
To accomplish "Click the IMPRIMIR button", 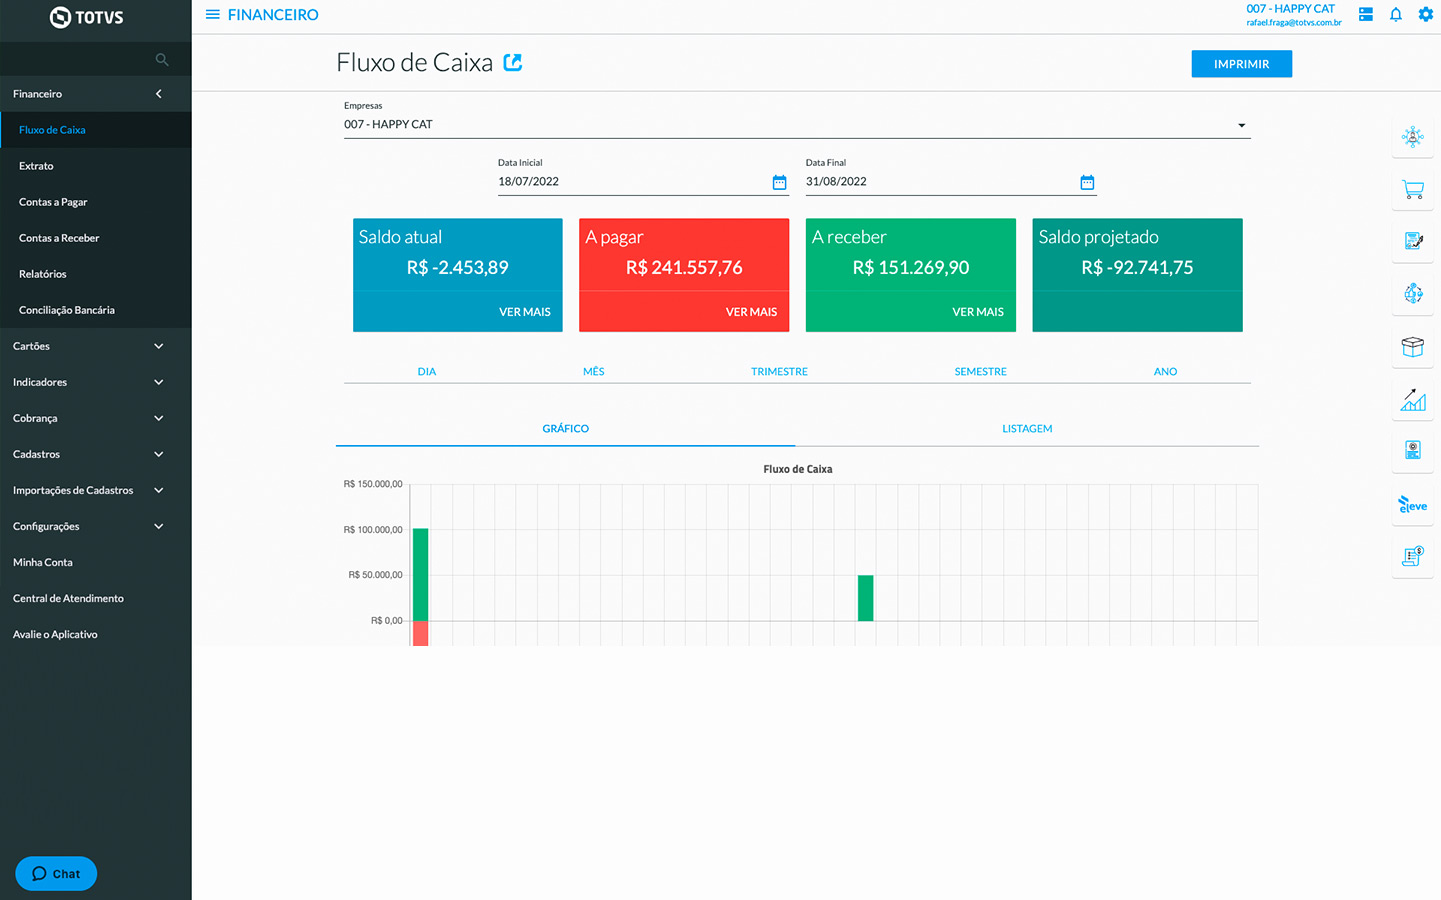I will coord(1241,64).
